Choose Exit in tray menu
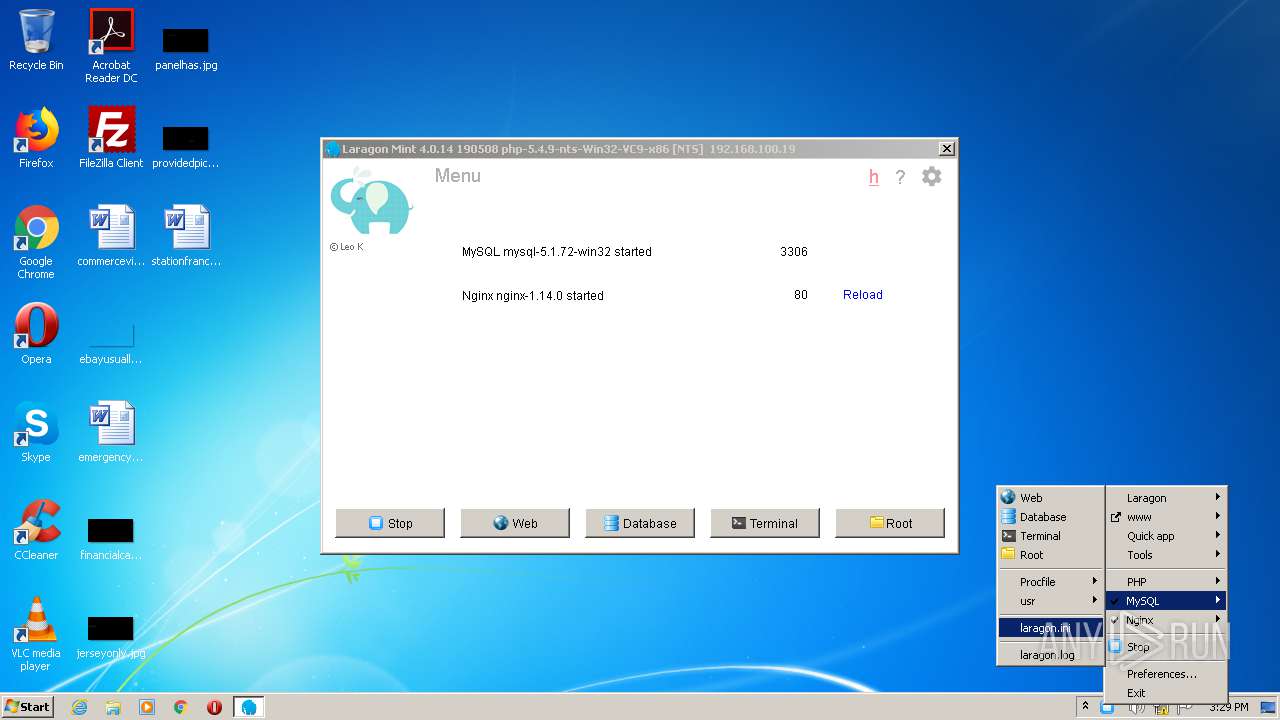 click(1166, 693)
